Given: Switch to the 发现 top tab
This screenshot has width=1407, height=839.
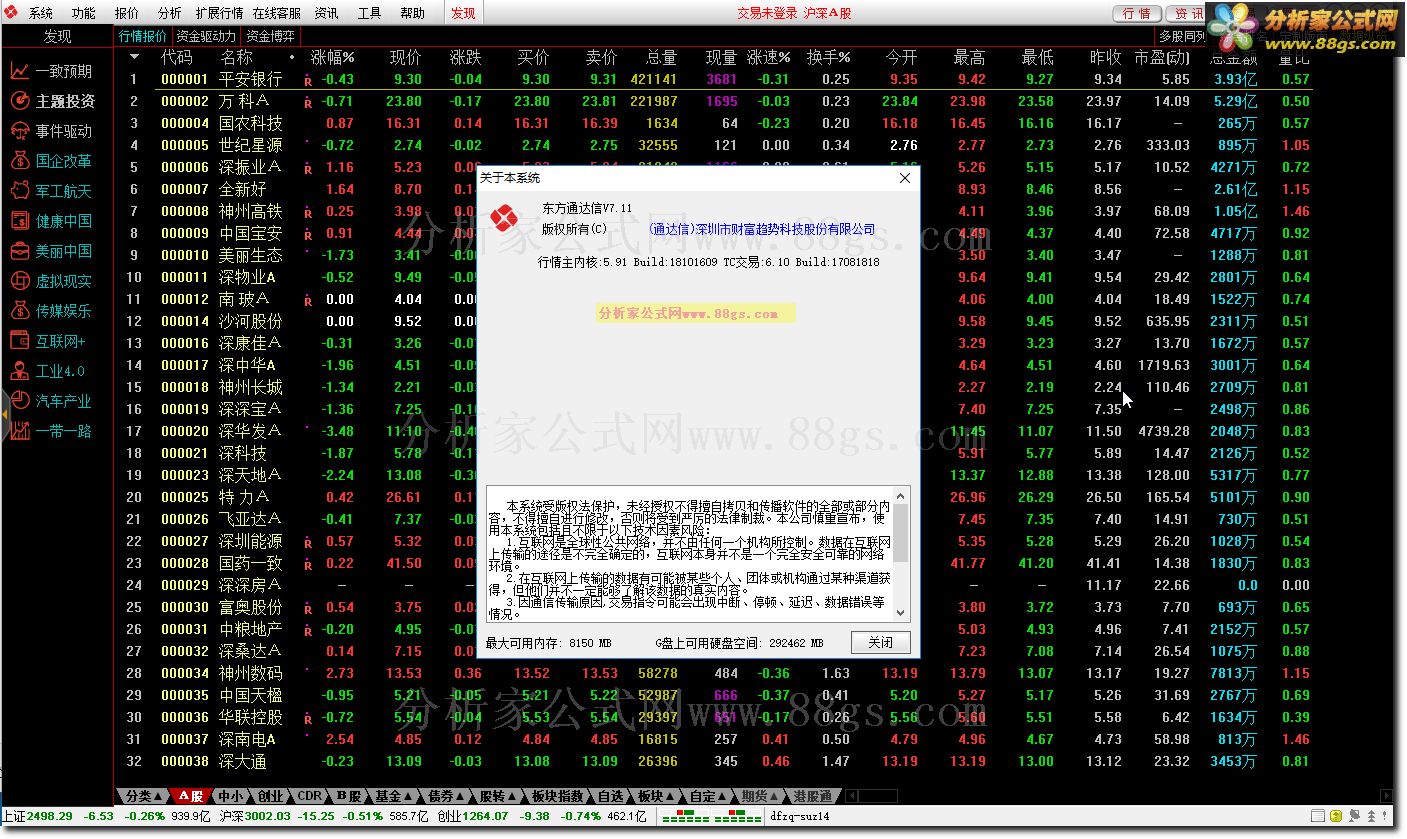Looking at the screenshot, I should click(463, 13).
